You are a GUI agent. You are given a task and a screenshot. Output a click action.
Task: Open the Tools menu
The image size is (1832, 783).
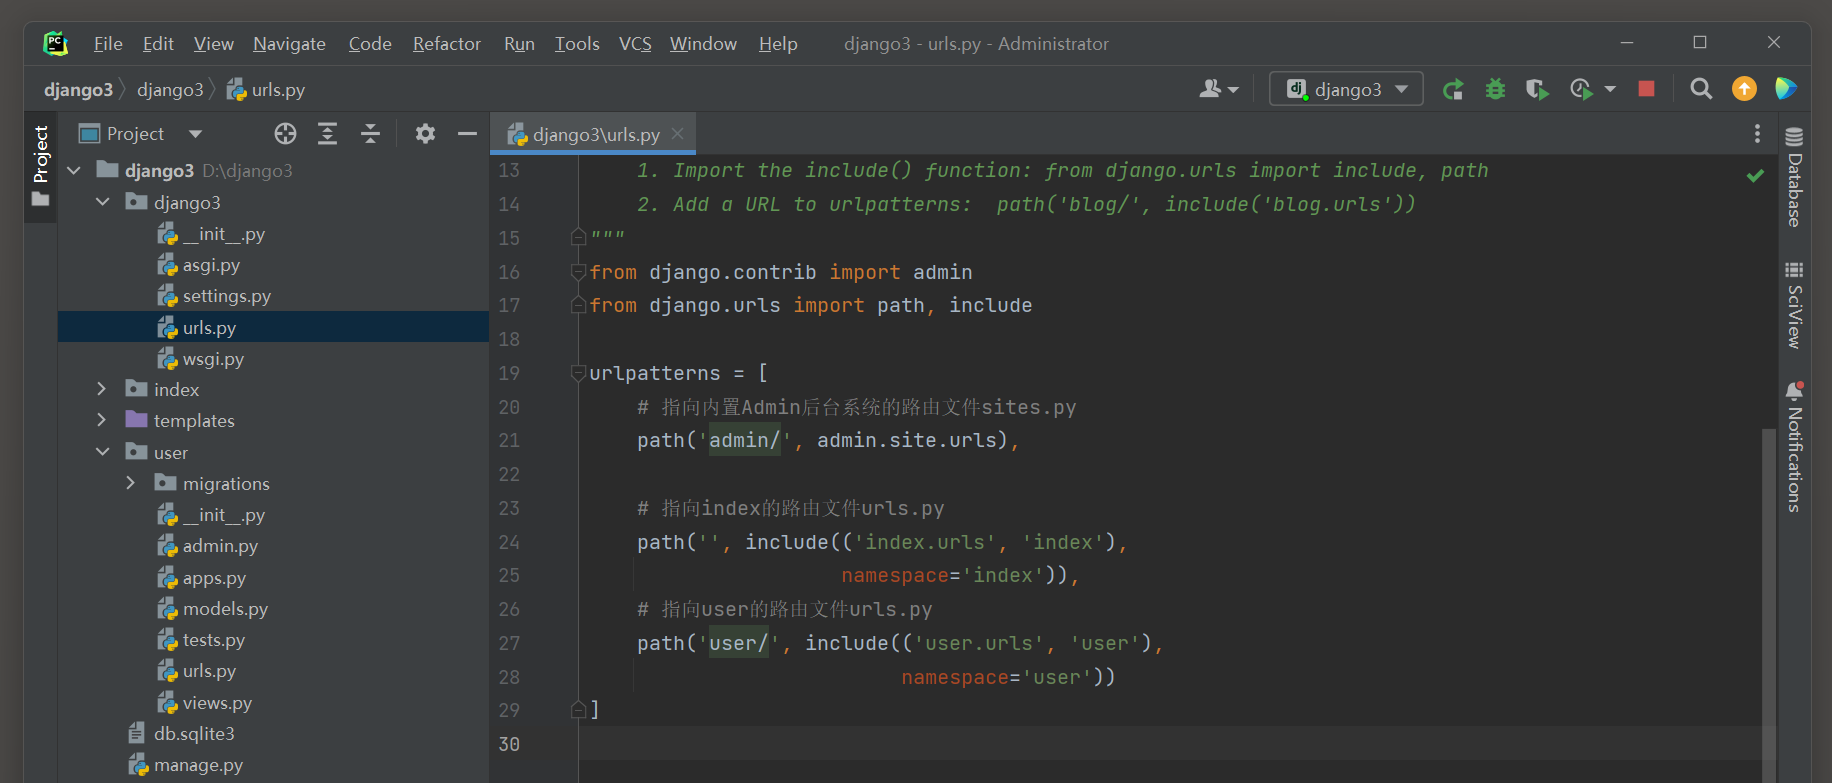(x=577, y=44)
